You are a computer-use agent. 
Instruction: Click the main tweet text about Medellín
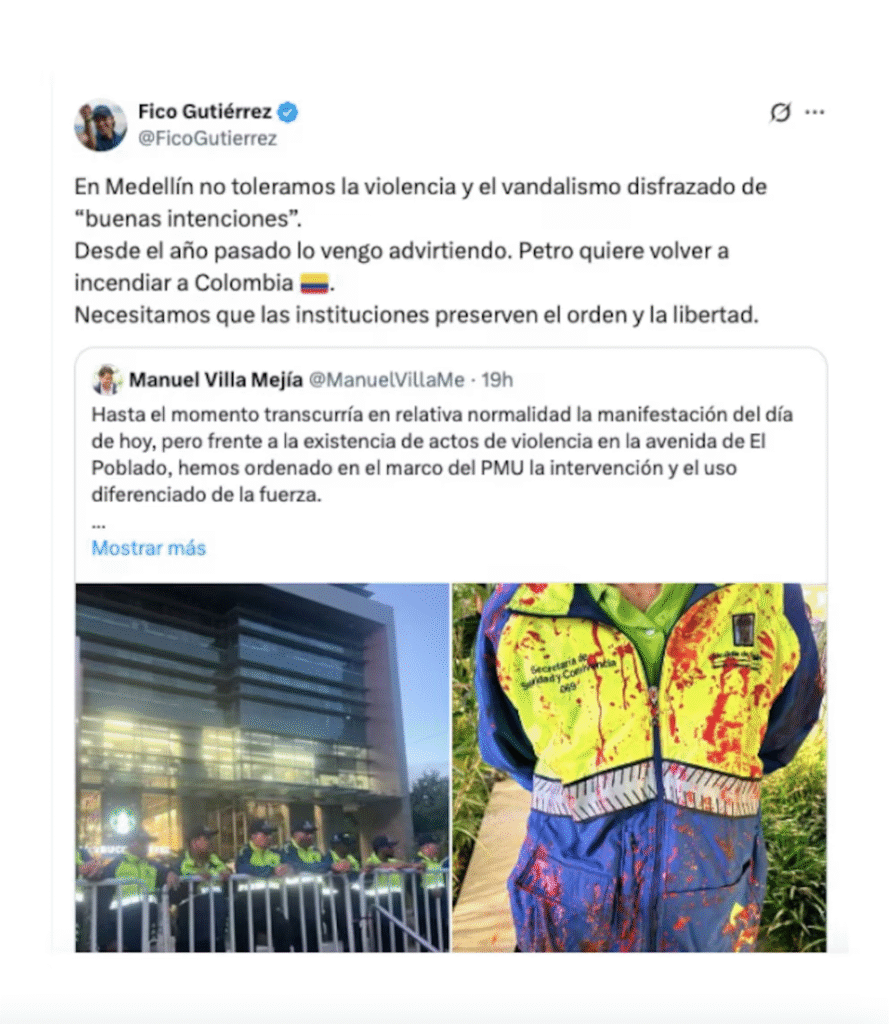point(420,251)
